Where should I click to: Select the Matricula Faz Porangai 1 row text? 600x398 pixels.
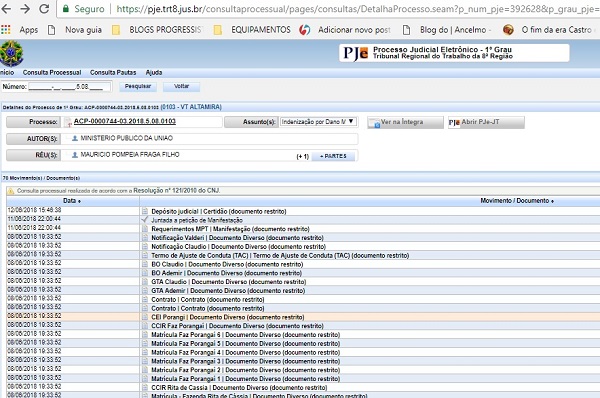pos(246,378)
